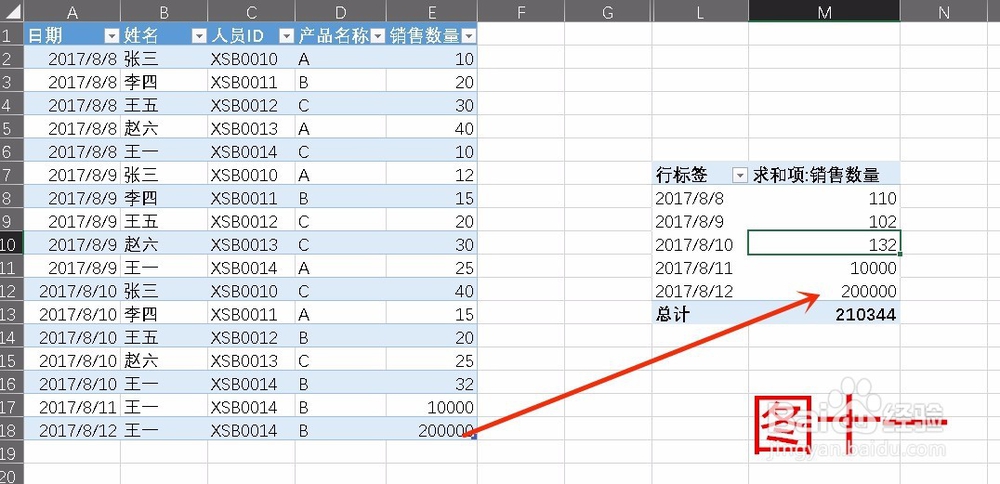Open the 产品名称 column filter dropdown
Viewport: 1000px width, 484px height.
click(378, 36)
